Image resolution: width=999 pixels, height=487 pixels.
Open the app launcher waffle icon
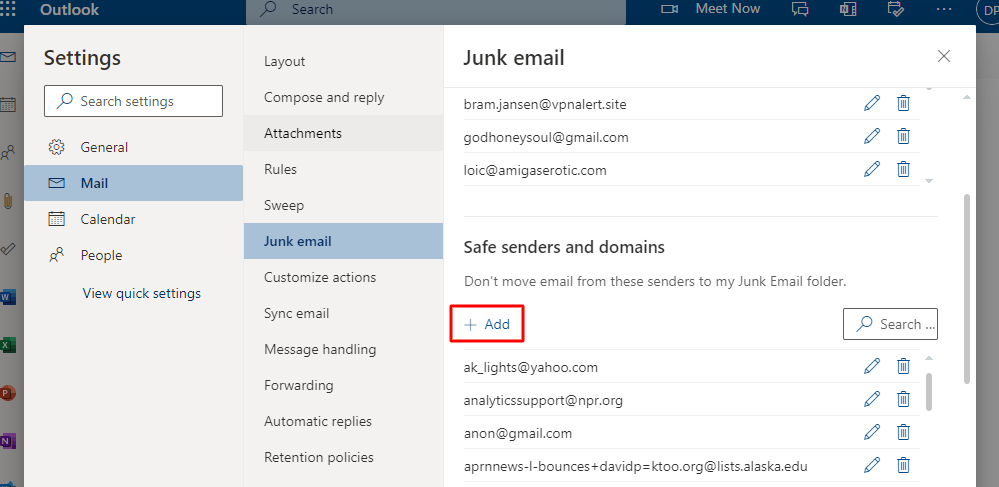tap(9, 9)
